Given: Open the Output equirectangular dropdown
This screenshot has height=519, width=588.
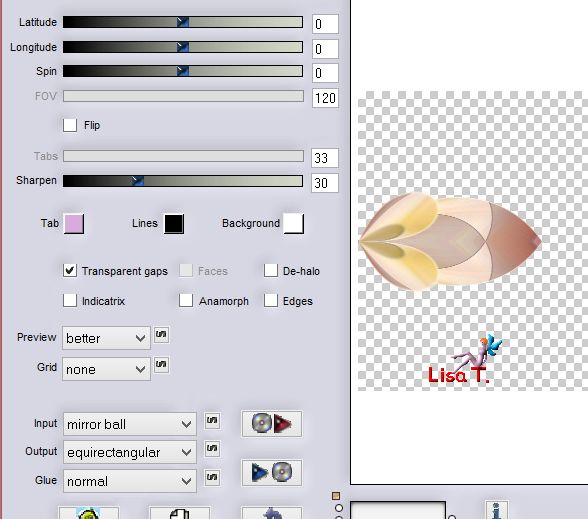Looking at the screenshot, I should pos(130,452).
